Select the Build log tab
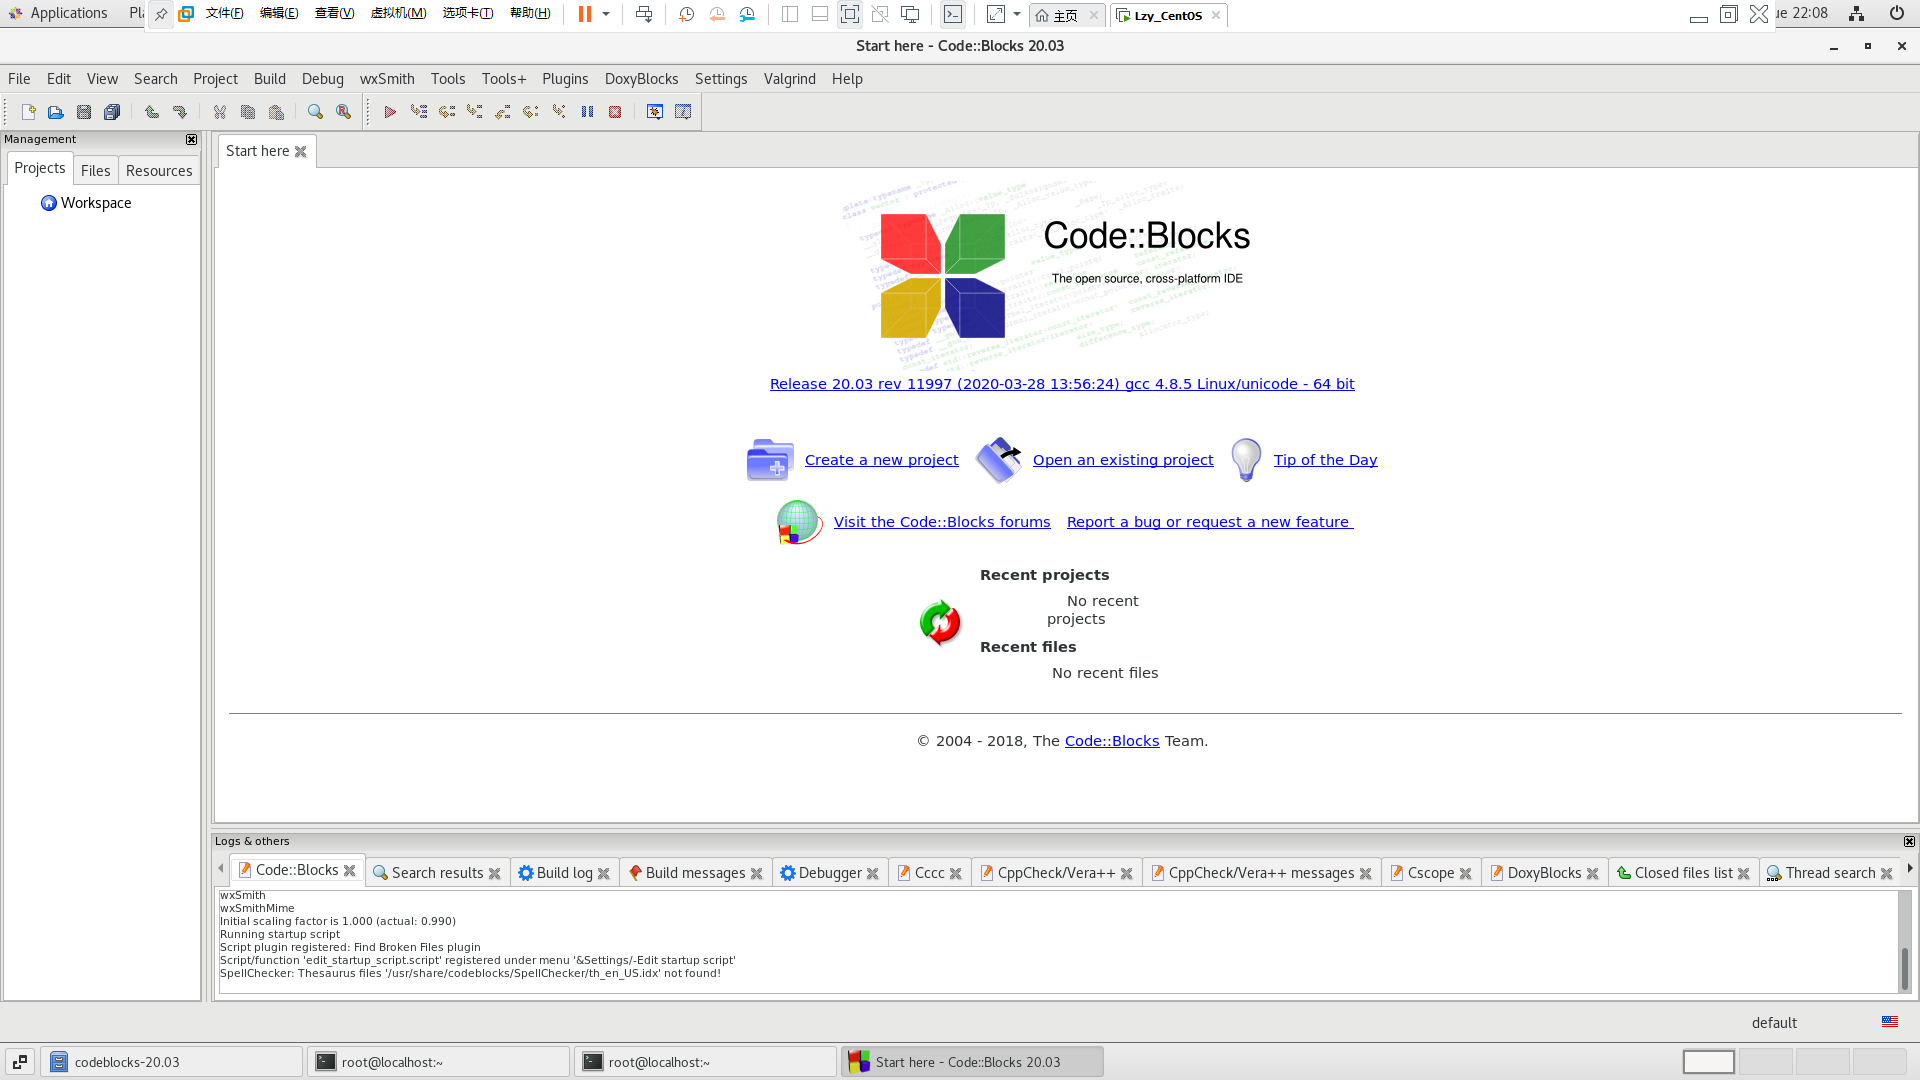 pos(565,873)
